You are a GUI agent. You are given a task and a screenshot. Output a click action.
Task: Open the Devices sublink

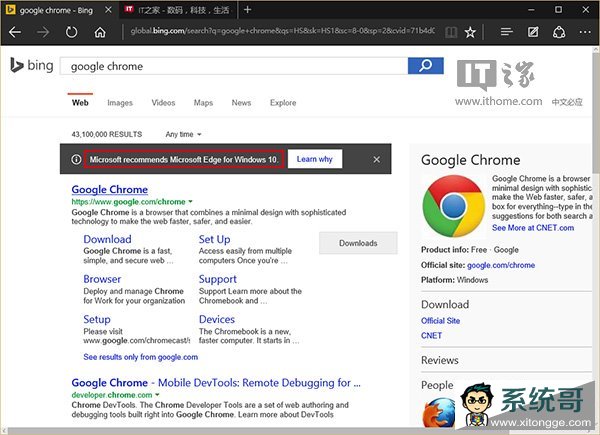[x=217, y=319]
